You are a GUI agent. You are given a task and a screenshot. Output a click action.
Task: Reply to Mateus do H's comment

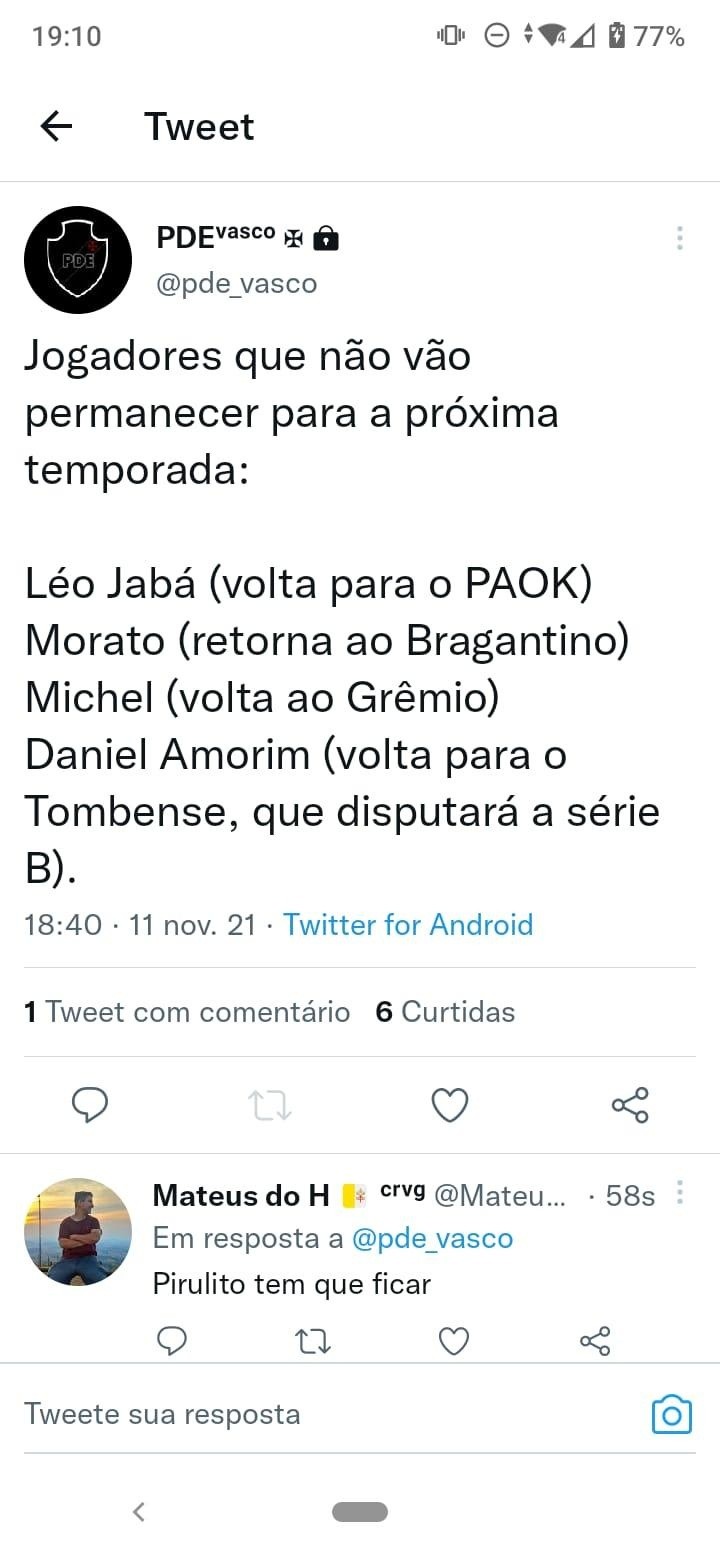click(x=173, y=1340)
